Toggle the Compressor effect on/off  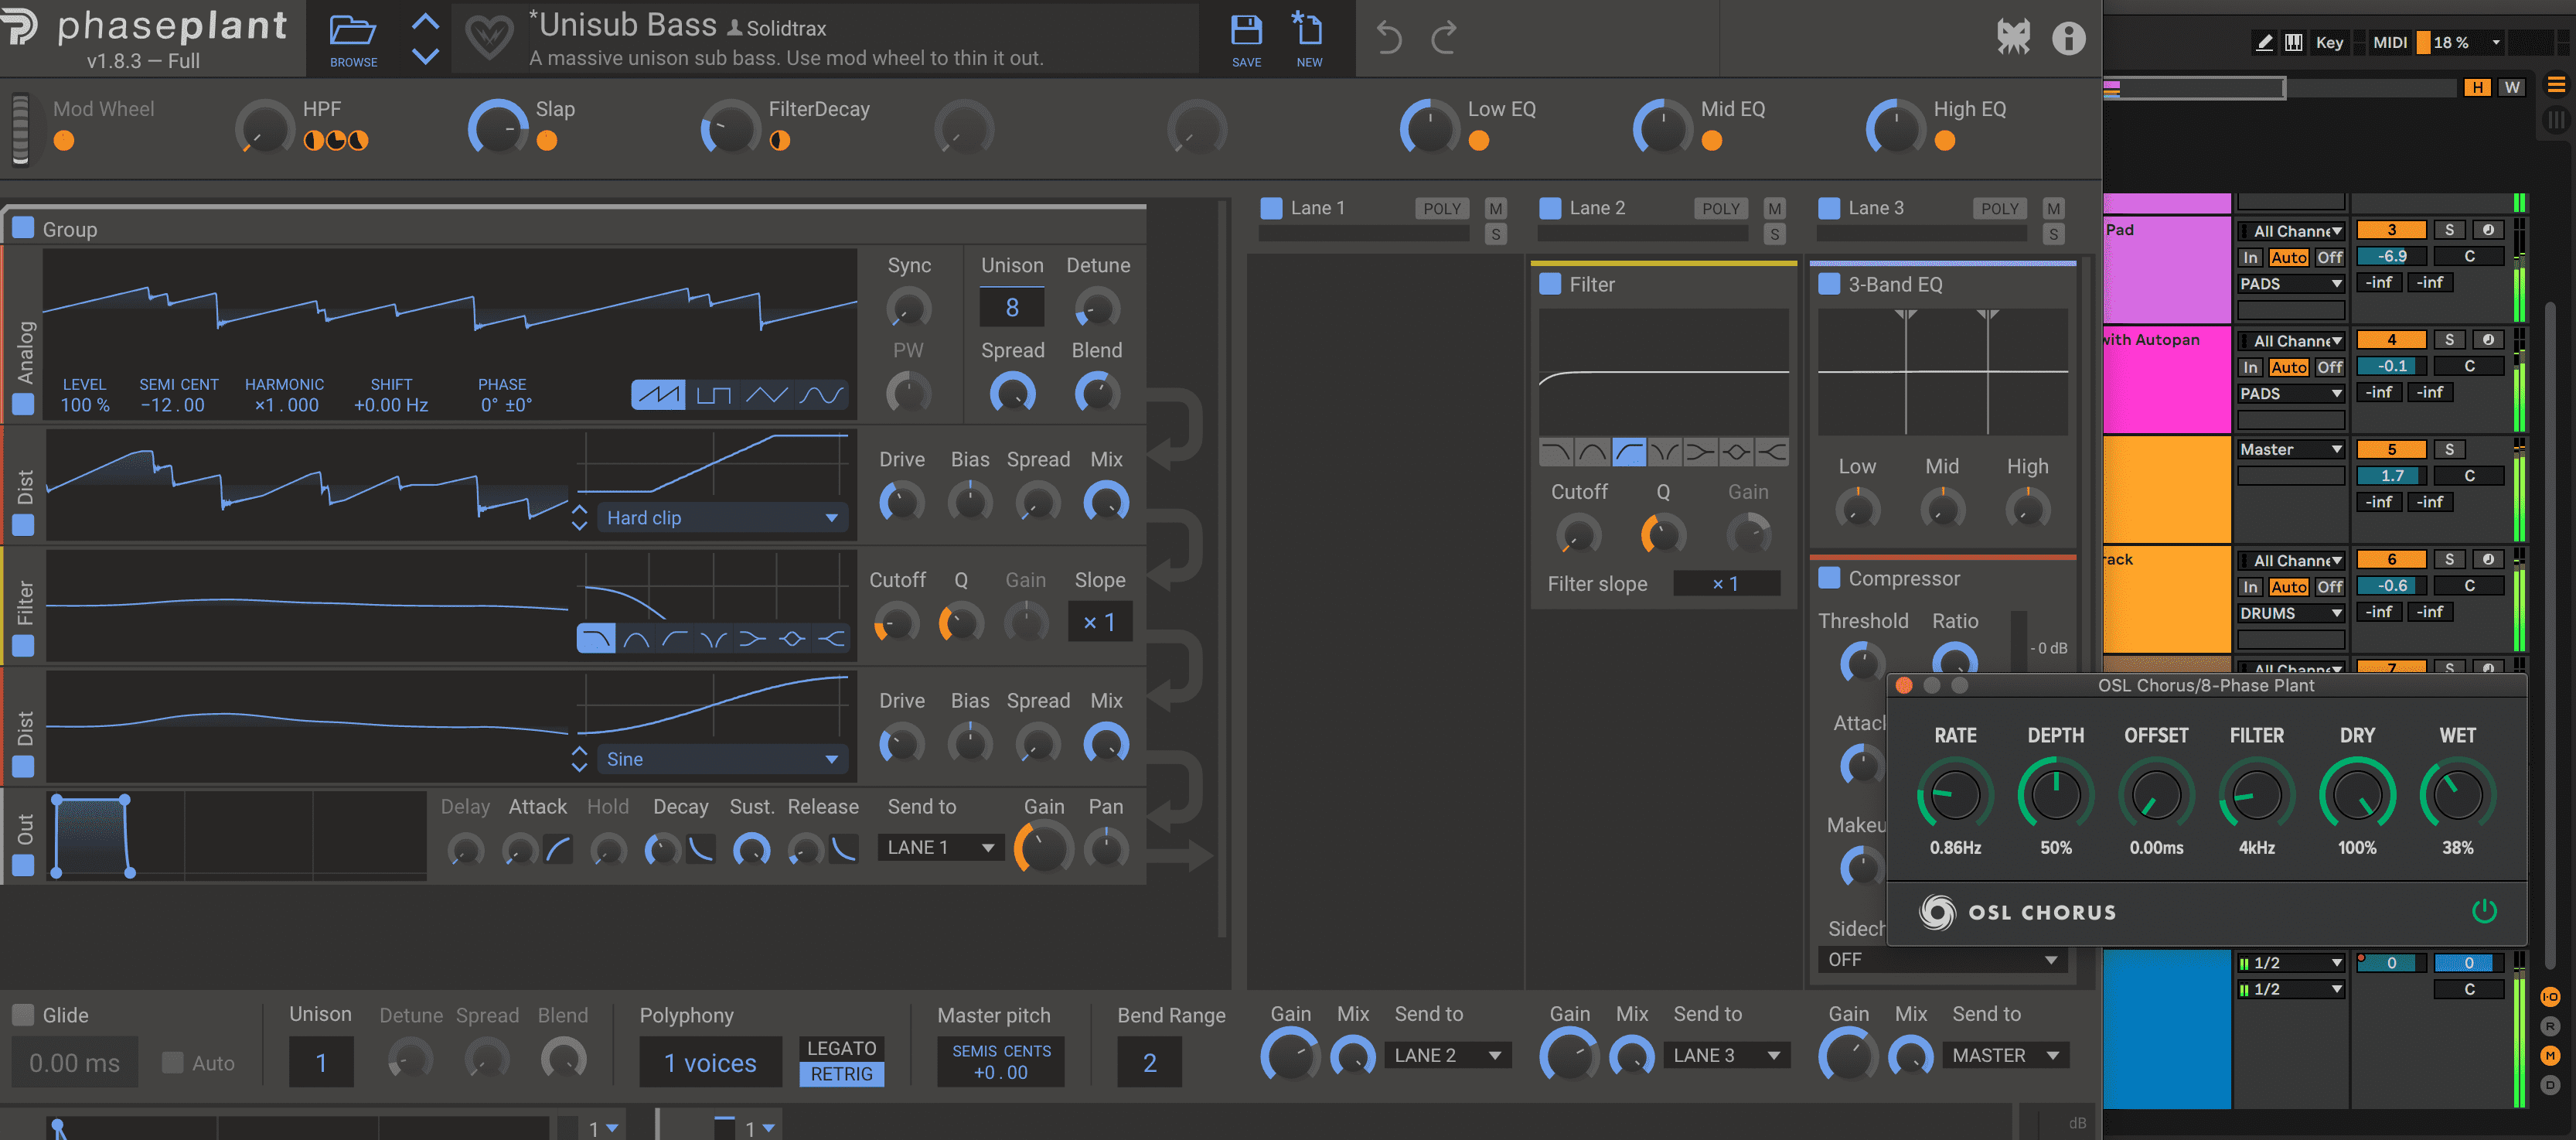[x=1829, y=578]
